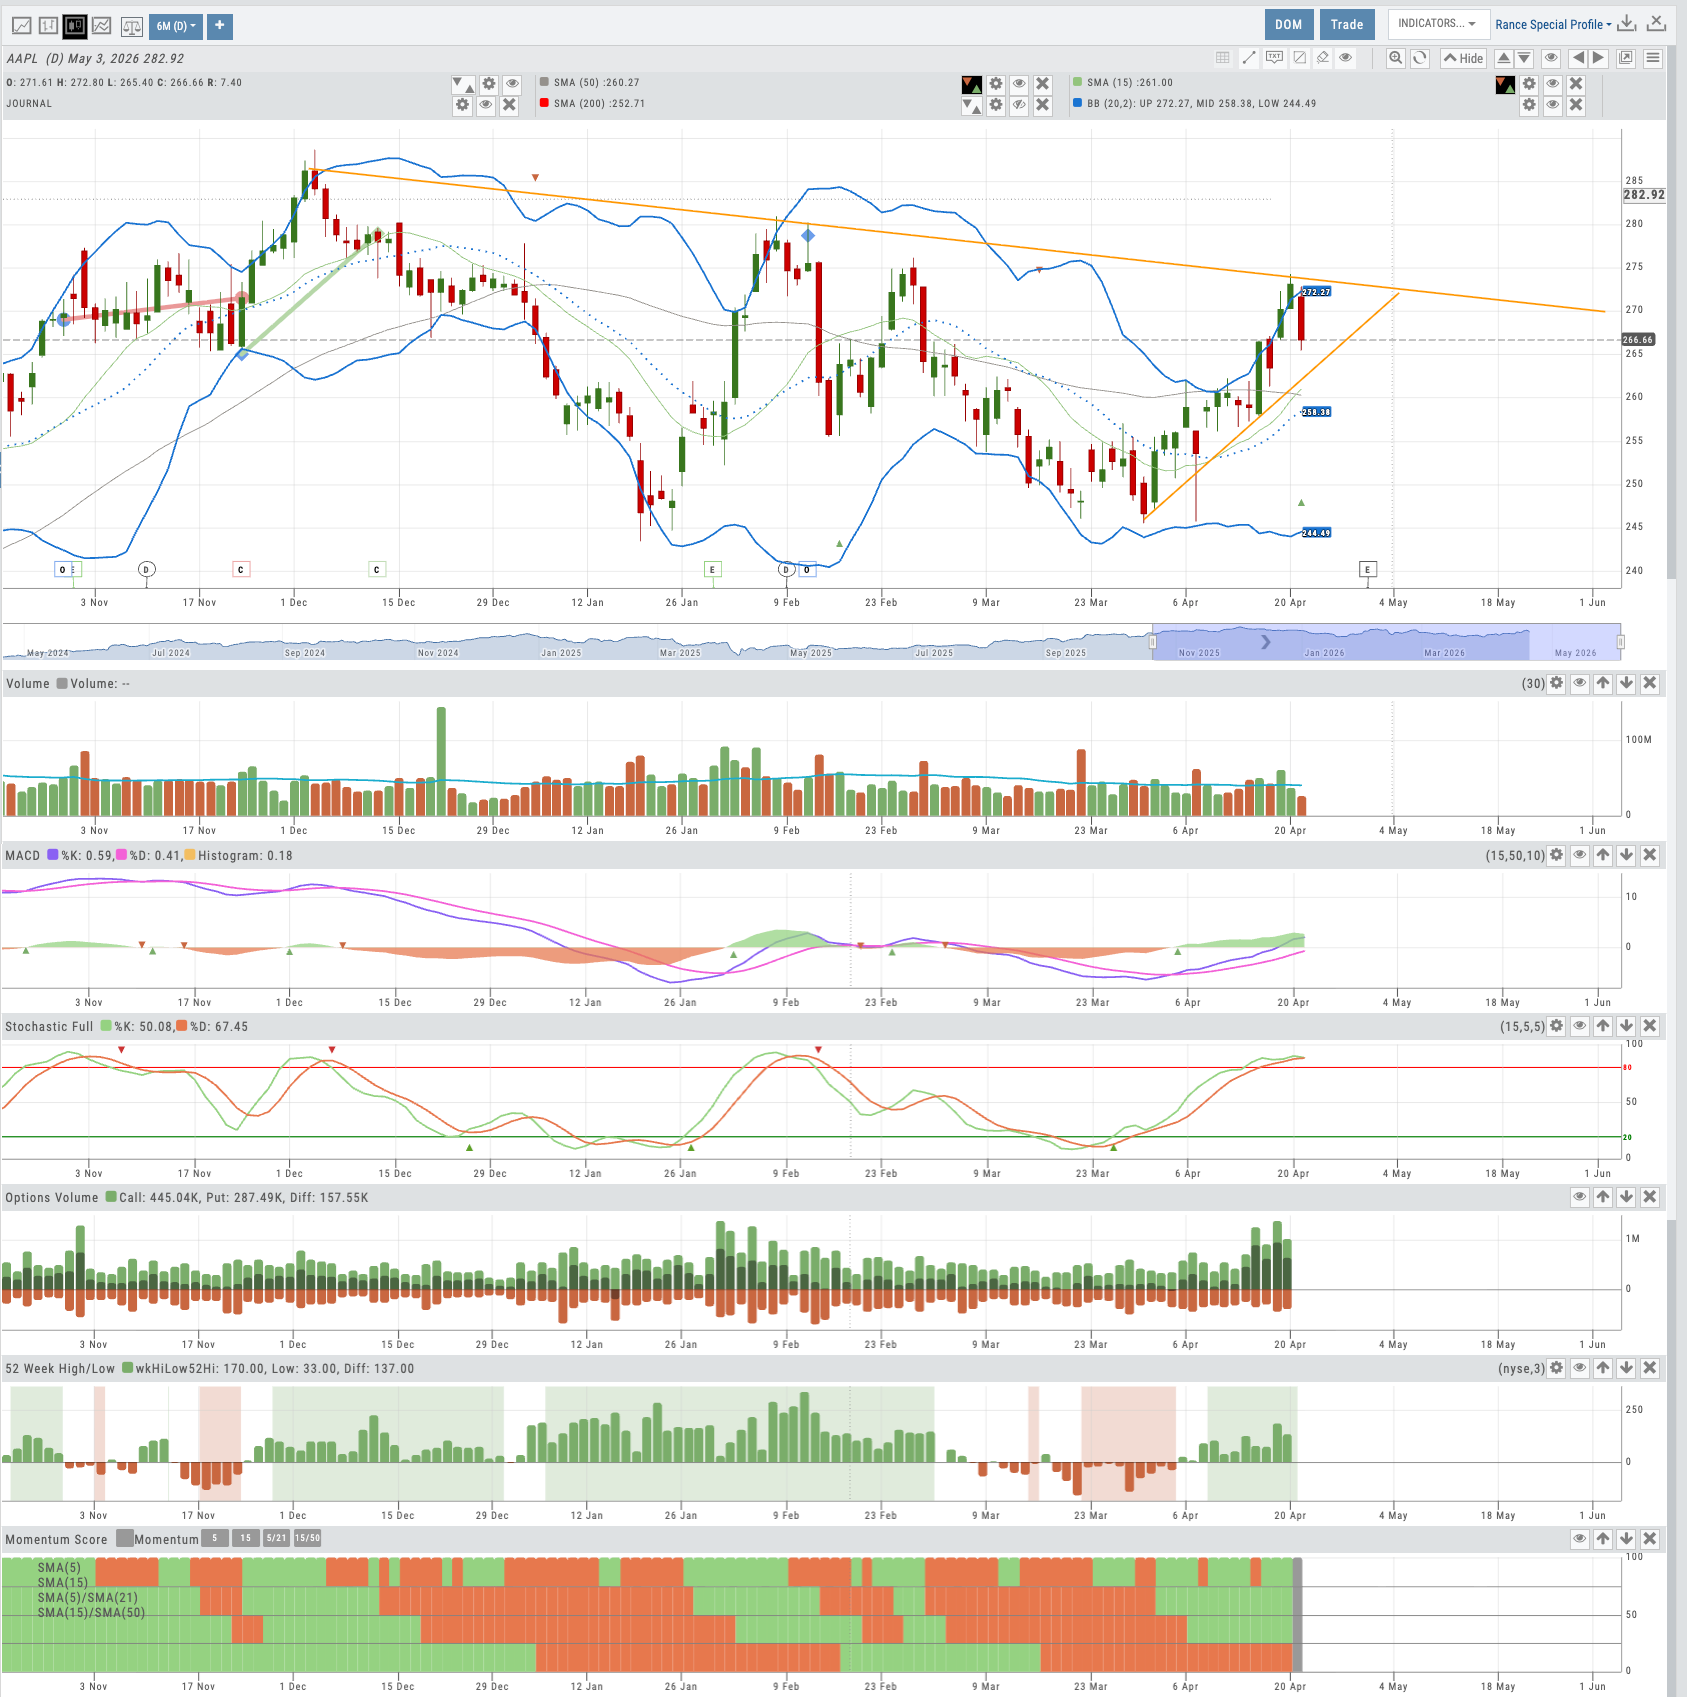Viewport: 1687px width, 1697px height.
Task: Expand the Rance Special Profile menu
Action: pyautogui.click(x=1552, y=24)
